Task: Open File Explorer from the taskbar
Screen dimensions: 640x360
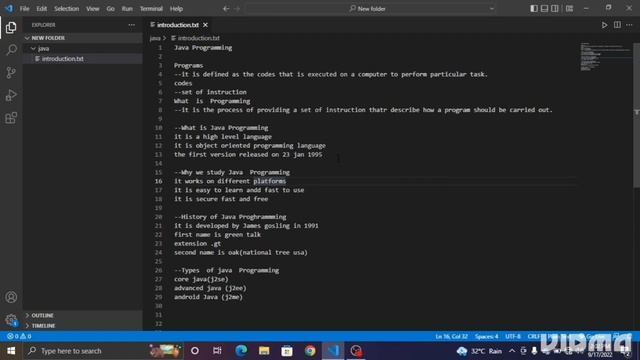Action: [264, 351]
